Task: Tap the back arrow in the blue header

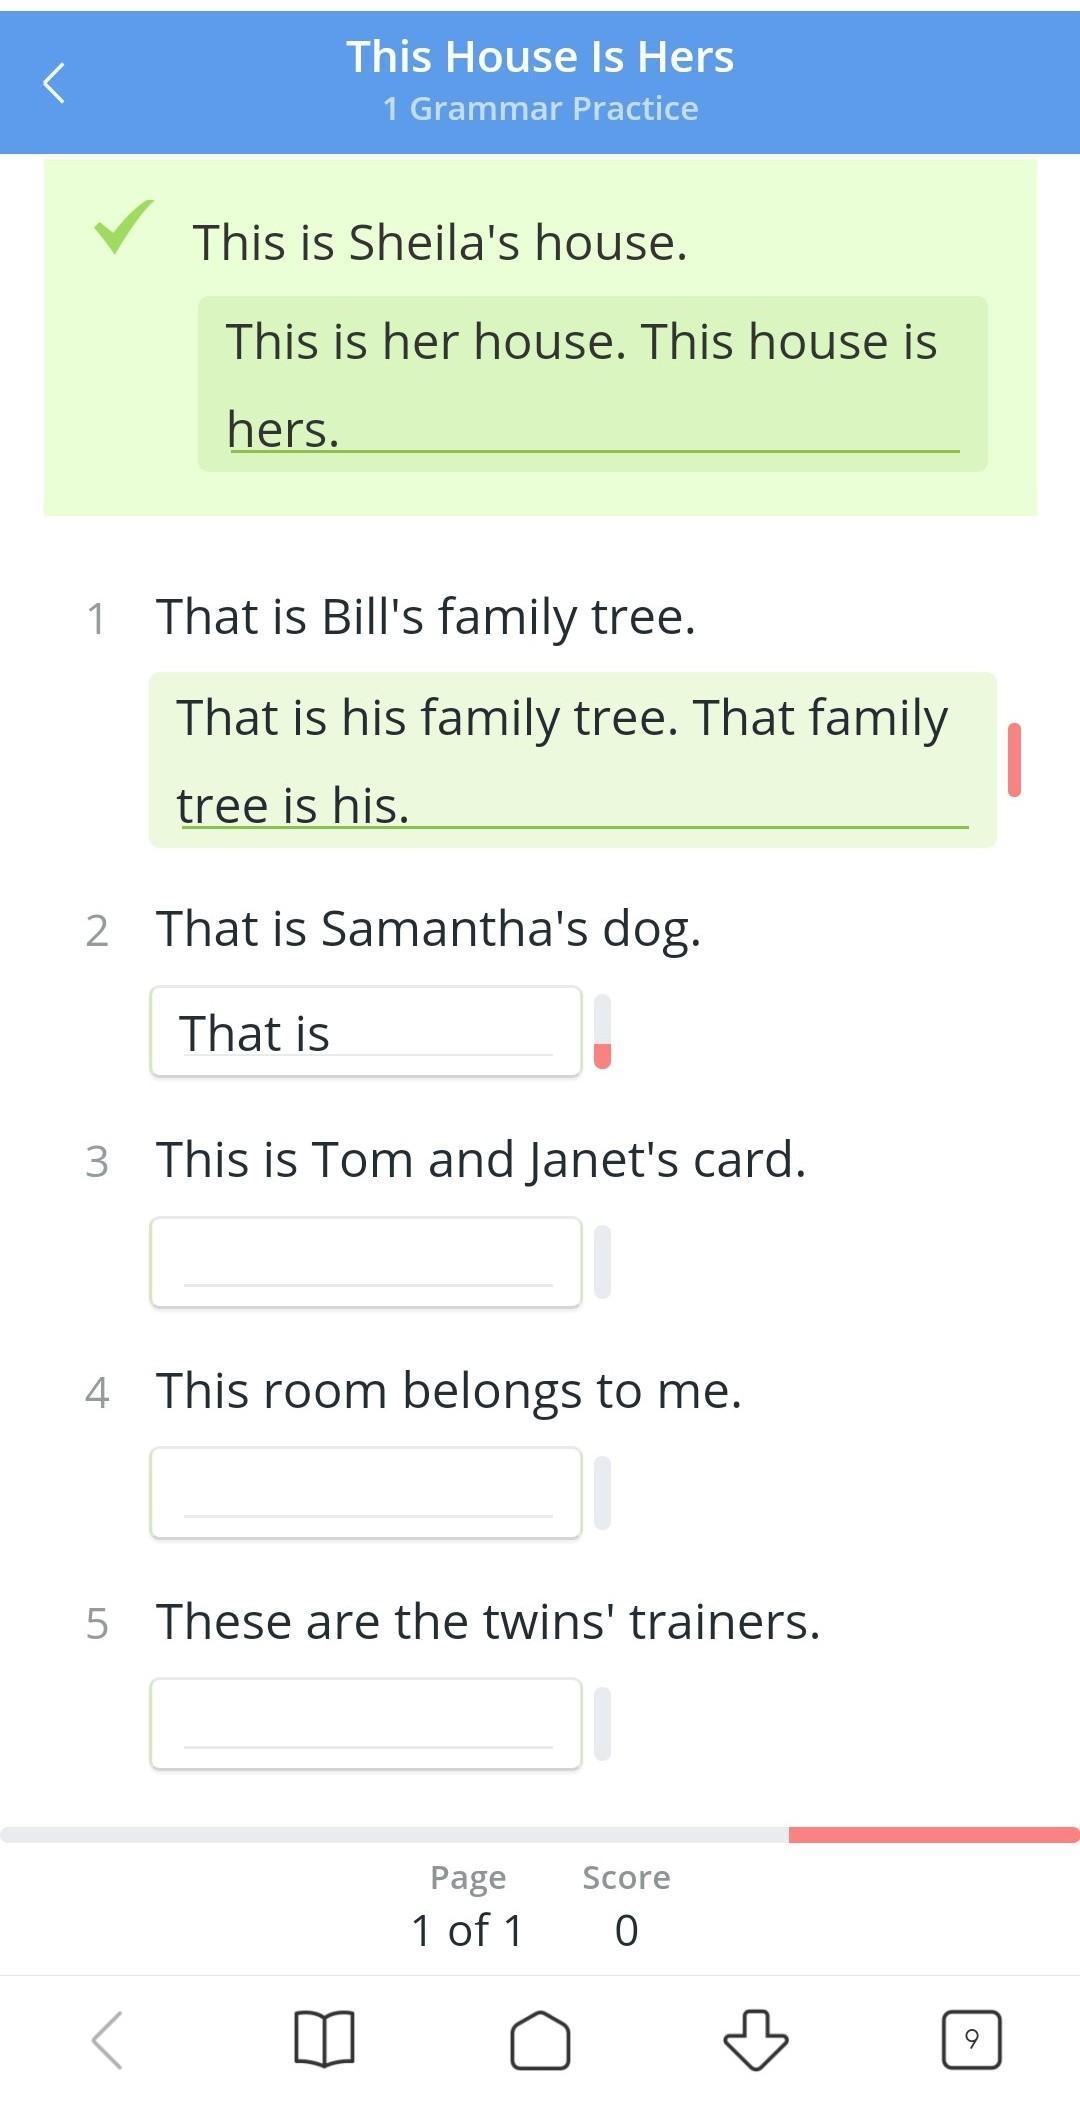Action: point(55,82)
